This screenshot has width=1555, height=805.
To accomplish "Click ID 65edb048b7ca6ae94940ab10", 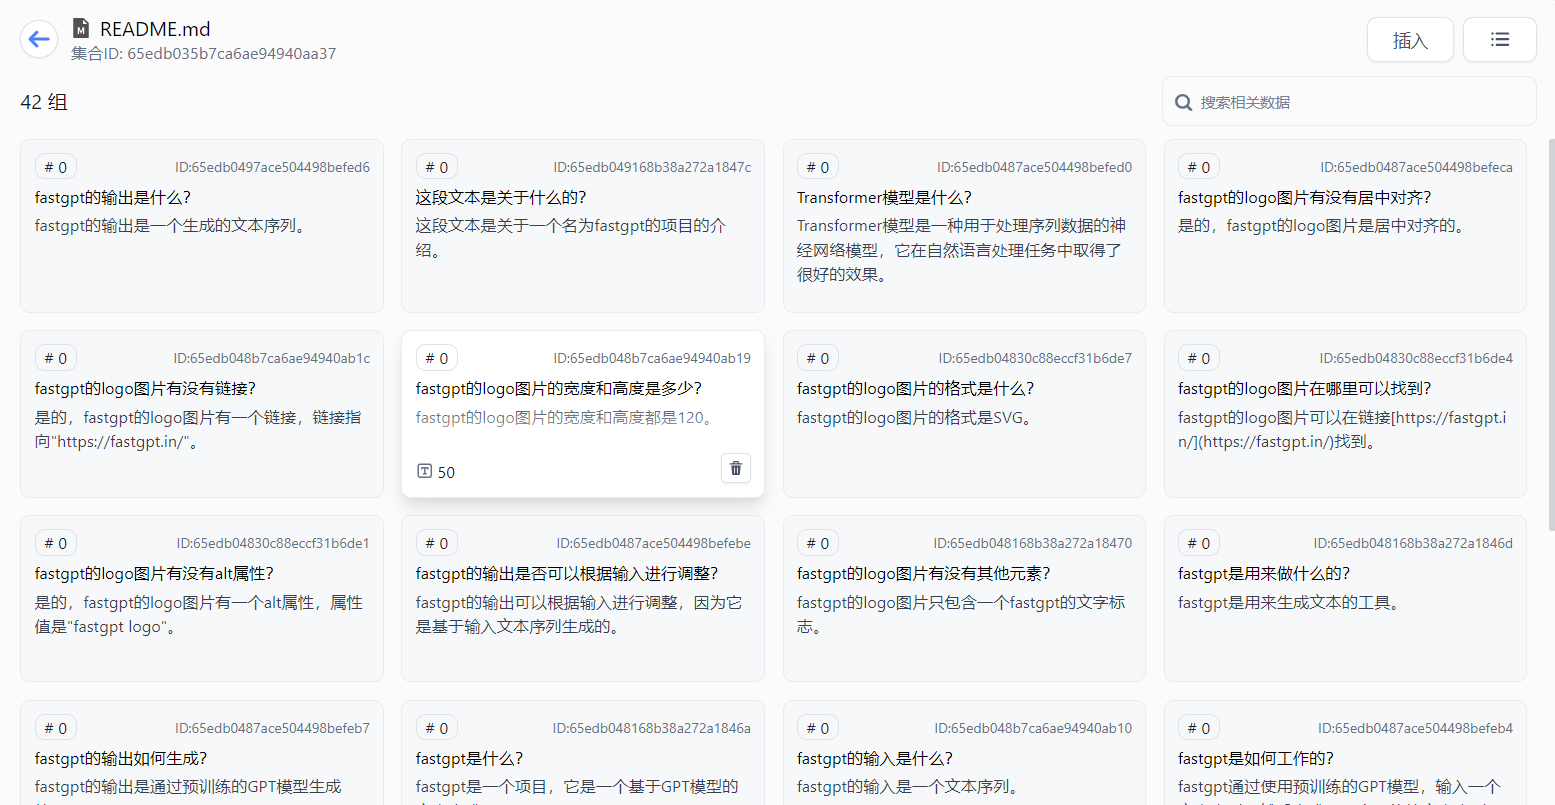I will point(1034,728).
